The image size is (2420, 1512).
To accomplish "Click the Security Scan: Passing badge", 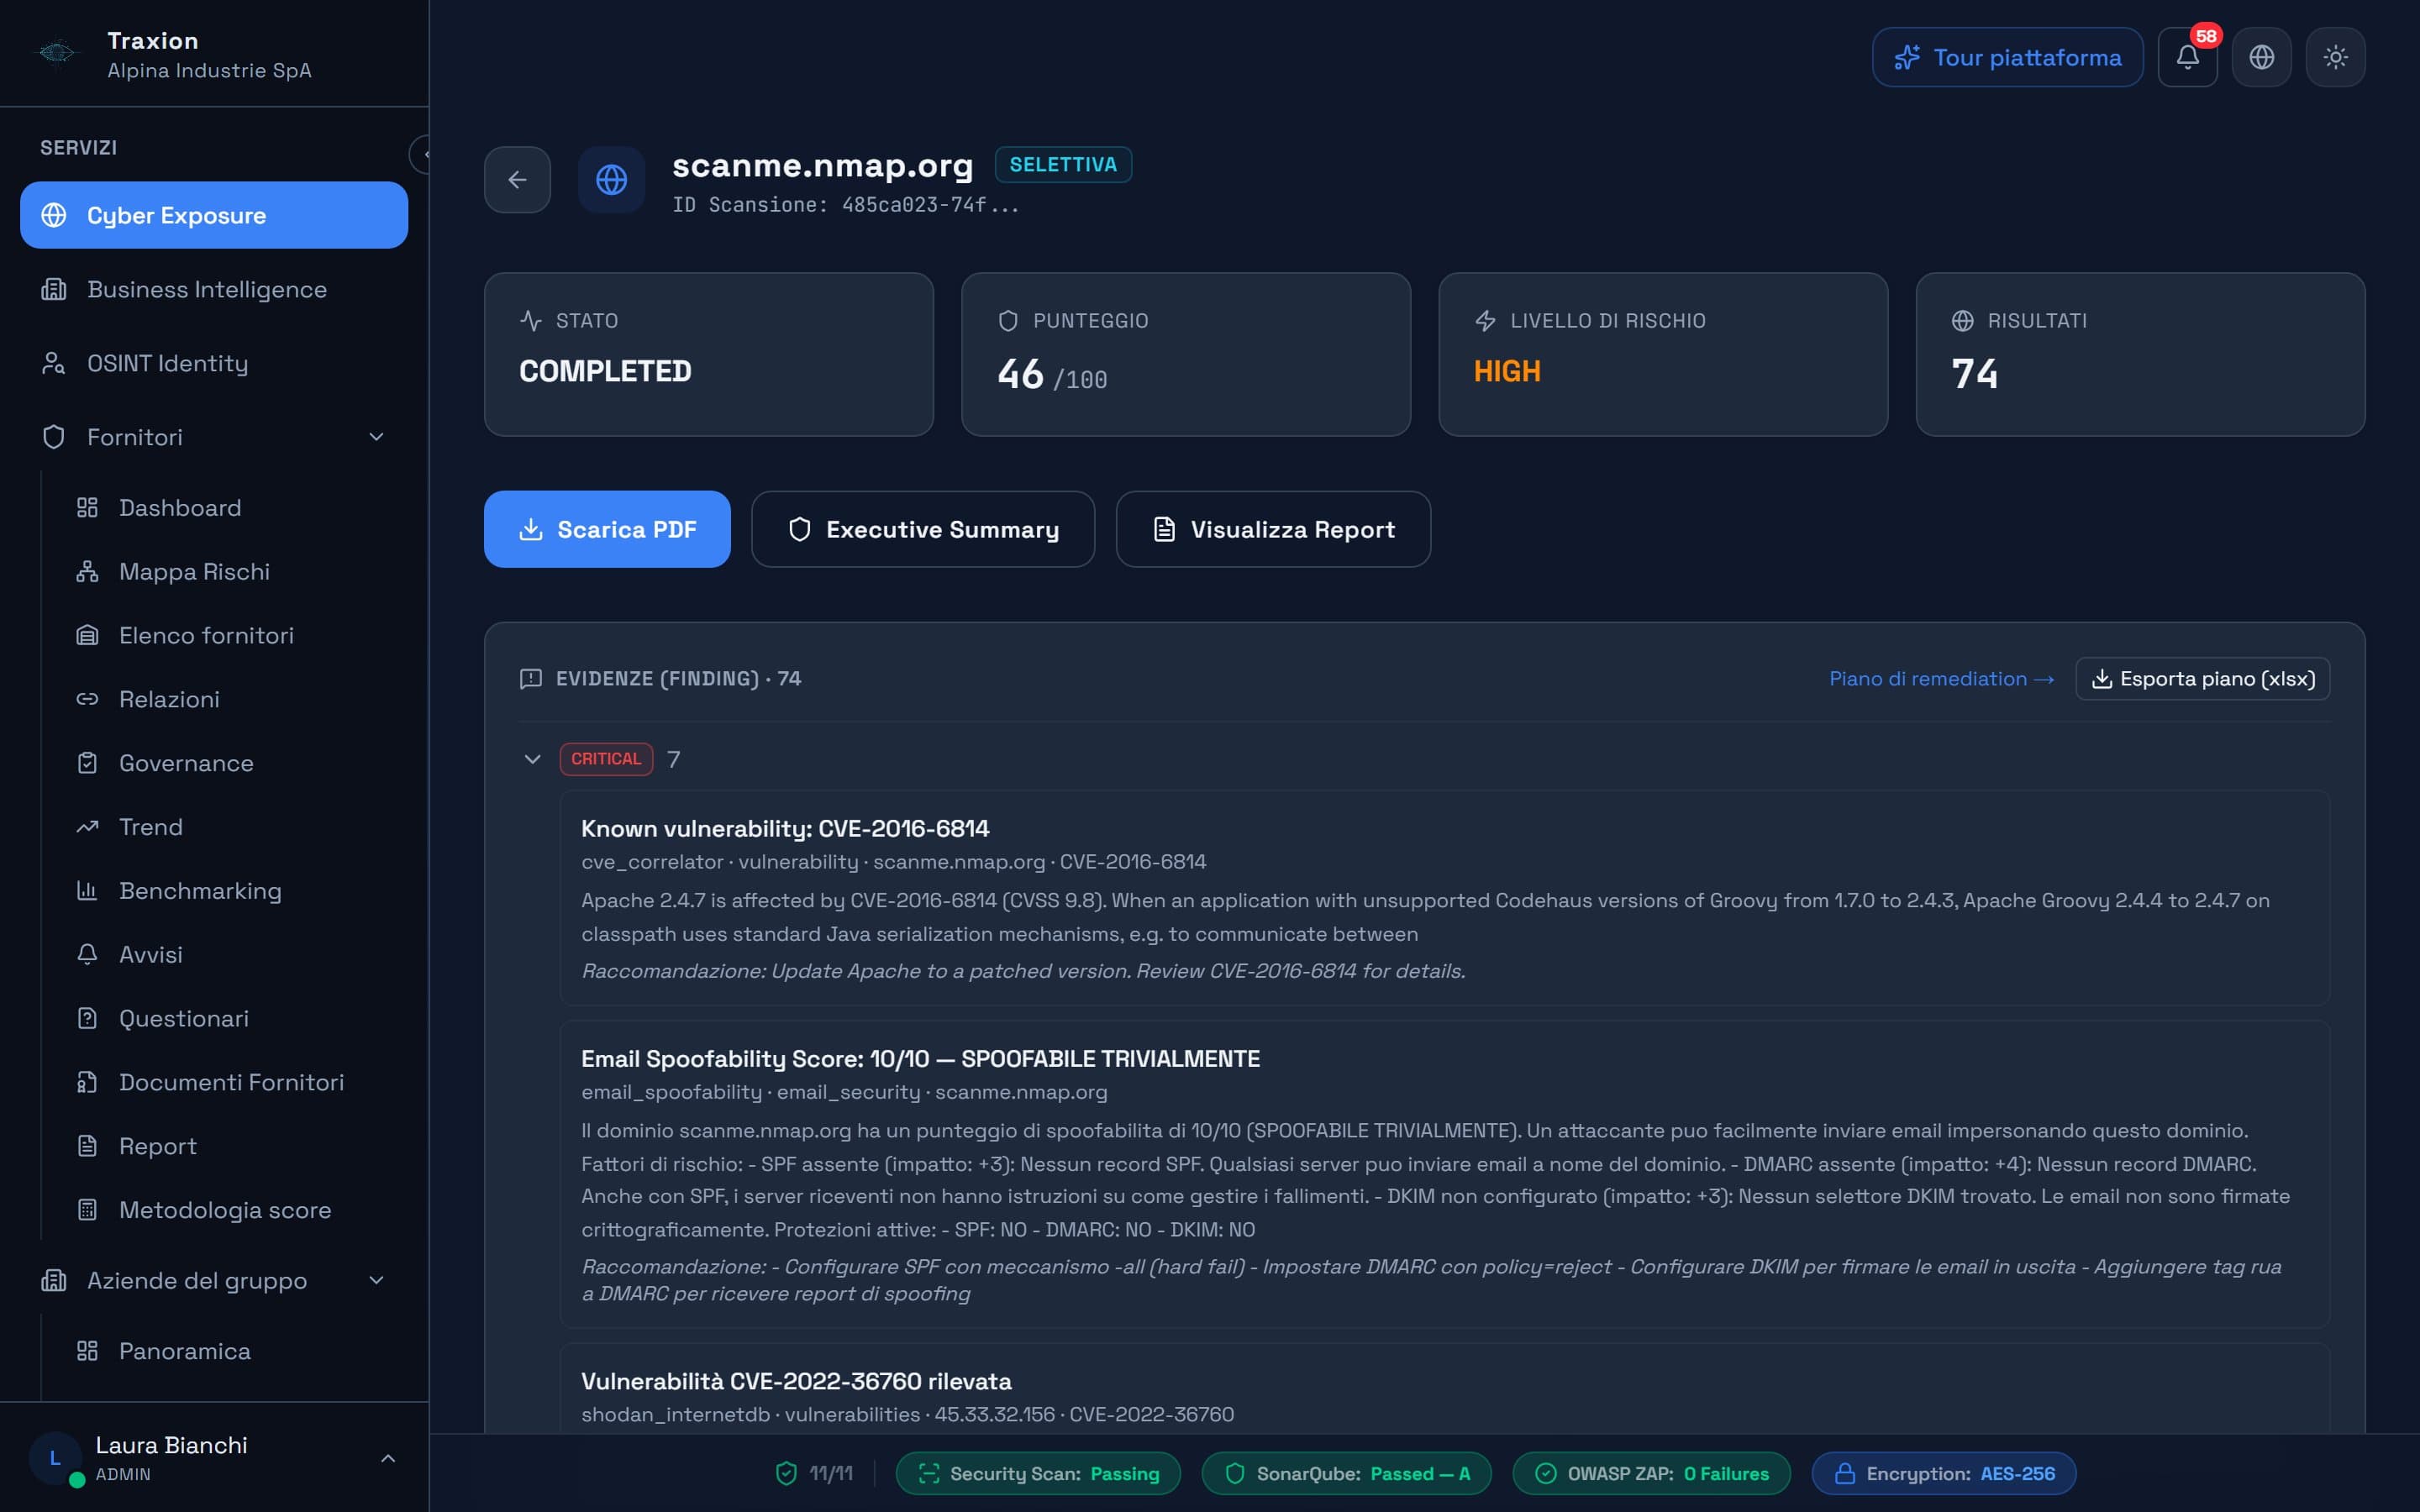I will [1038, 1474].
